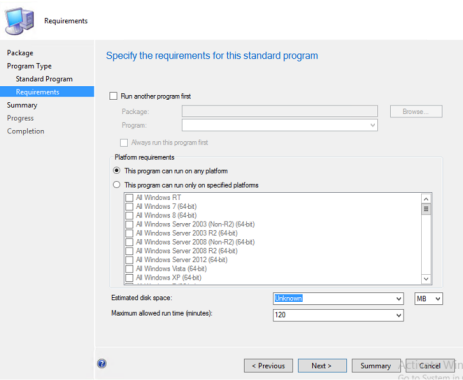Open the MB unit dropdown

[x=438, y=299]
